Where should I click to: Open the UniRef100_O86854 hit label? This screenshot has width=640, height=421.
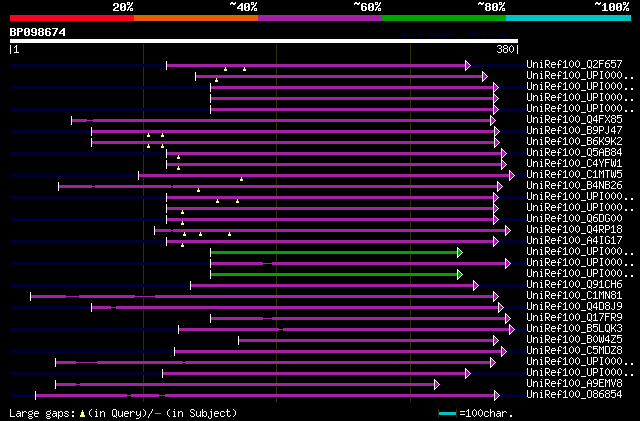coord(574,394)
